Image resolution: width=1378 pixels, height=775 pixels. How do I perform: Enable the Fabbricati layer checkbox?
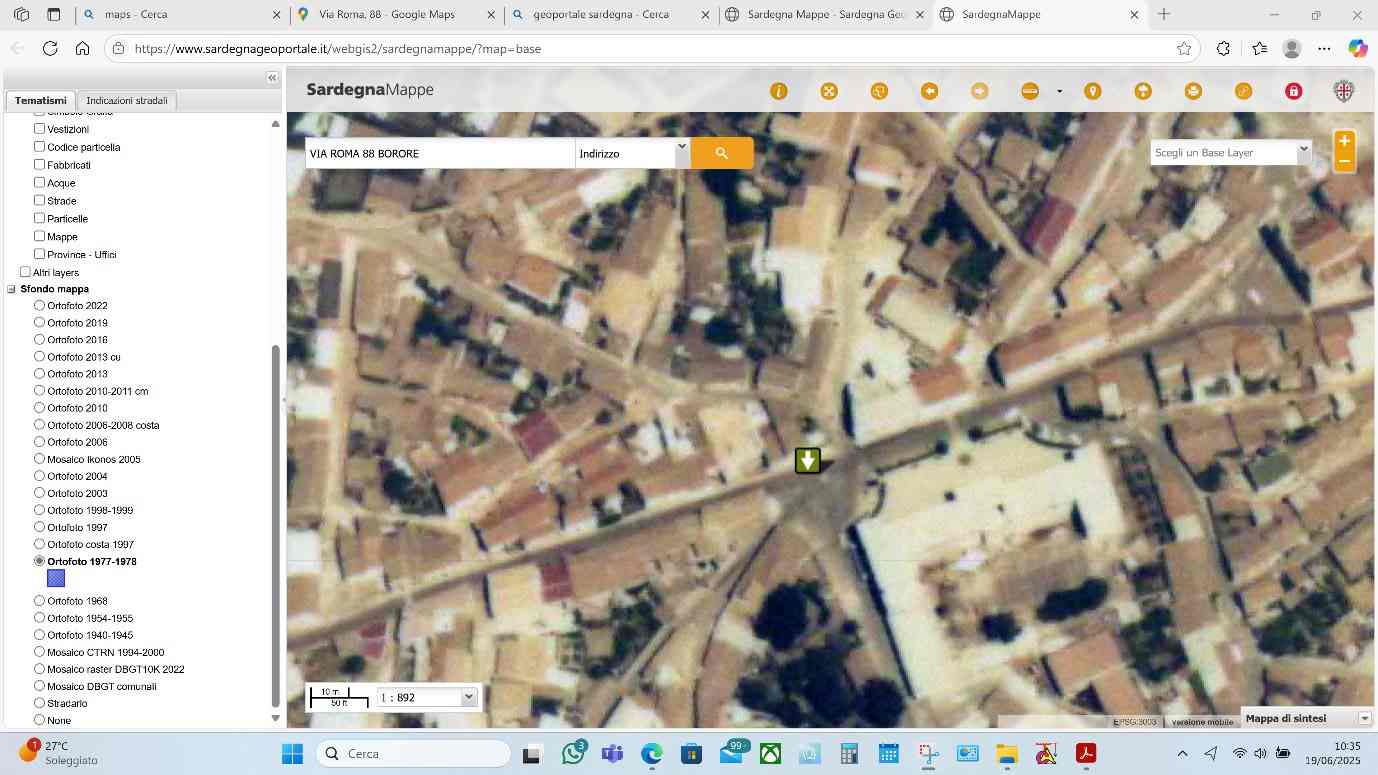40,164
